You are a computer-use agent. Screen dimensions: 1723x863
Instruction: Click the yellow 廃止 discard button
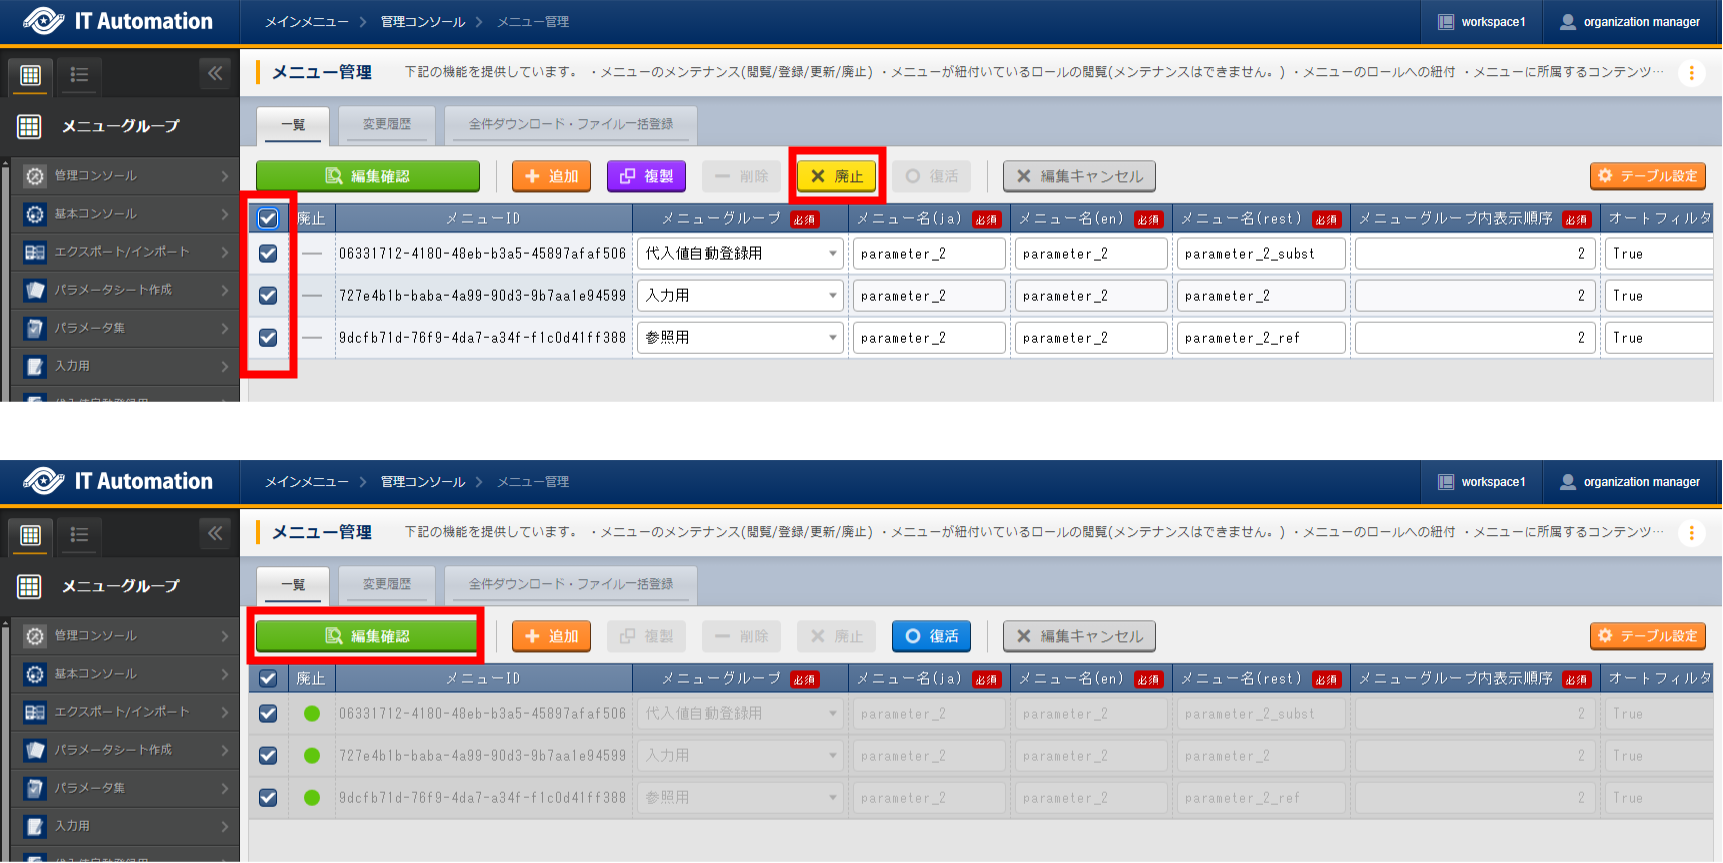click(837, 176)
